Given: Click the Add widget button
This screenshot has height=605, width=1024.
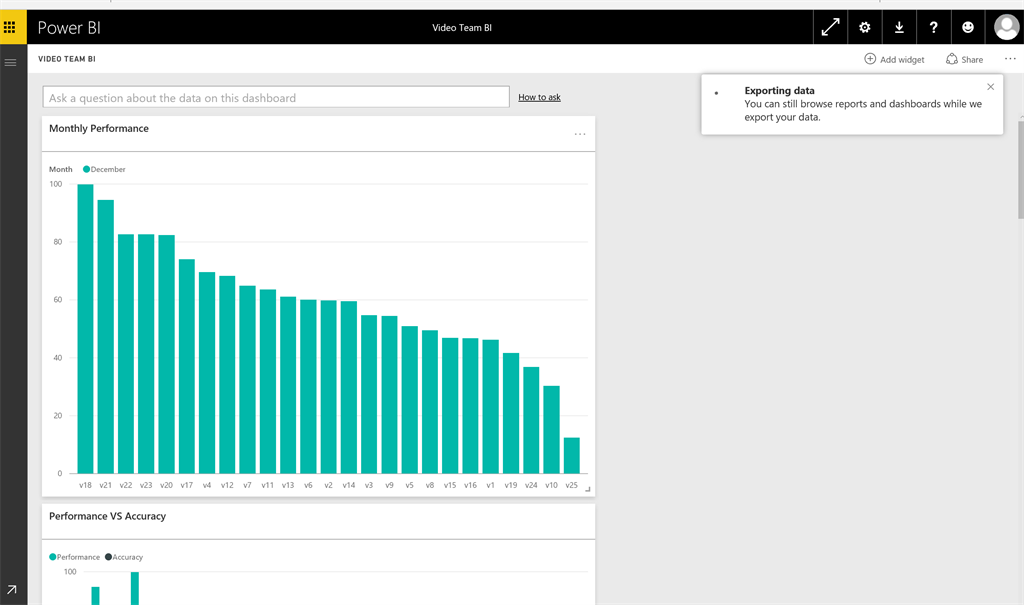Looking at the screenshot, I should pyautogui.click(x=894, y=60).
